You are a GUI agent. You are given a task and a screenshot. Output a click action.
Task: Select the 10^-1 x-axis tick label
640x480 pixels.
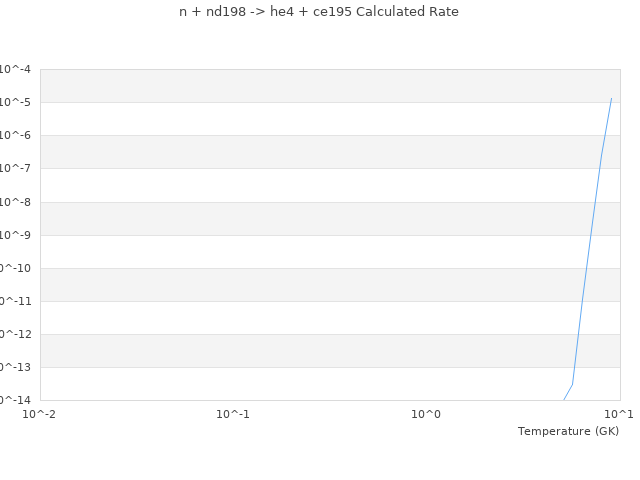coord(233,414)
